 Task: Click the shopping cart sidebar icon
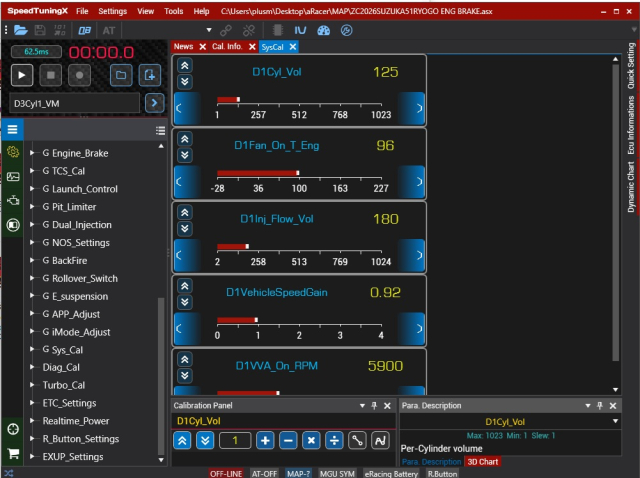coord(13,454)
